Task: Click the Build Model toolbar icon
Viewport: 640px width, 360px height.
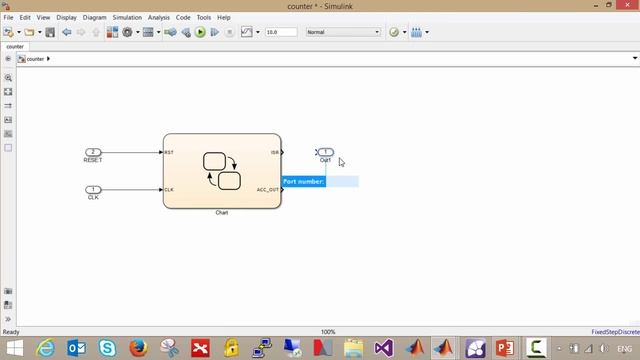Action: 416,32
